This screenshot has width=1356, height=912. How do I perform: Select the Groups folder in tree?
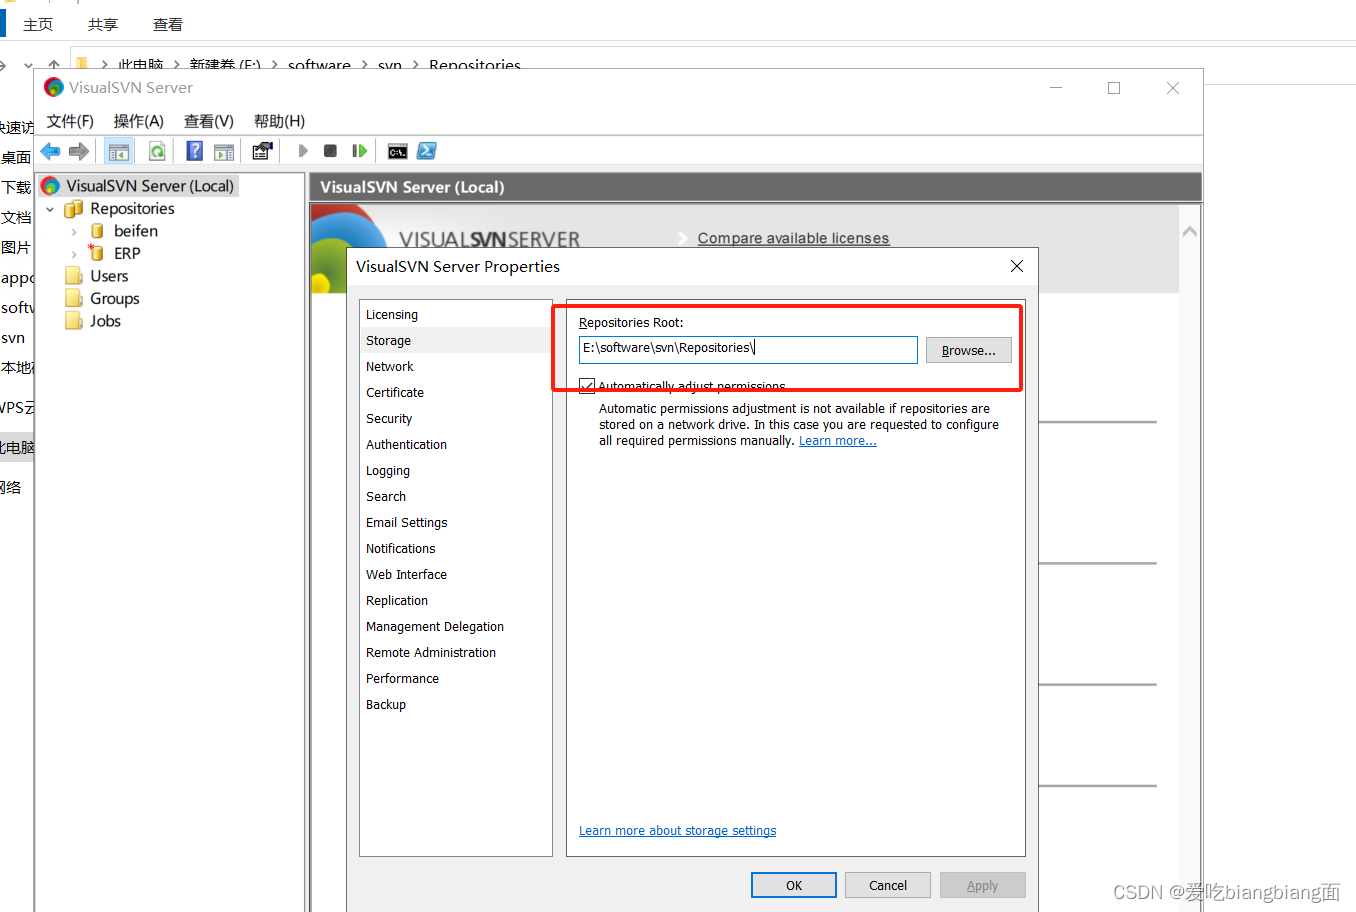114,298
